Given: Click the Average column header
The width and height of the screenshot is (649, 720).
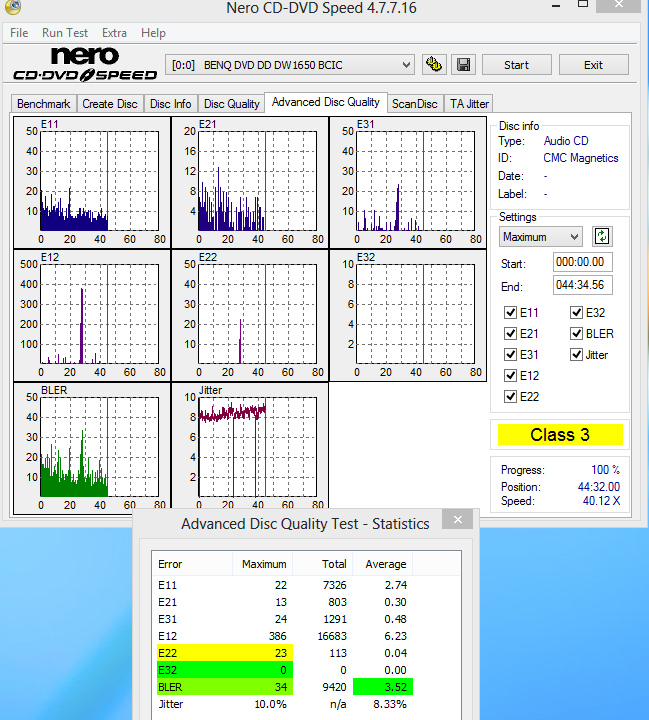Looking at the screenshot, I should pos(383,564).
